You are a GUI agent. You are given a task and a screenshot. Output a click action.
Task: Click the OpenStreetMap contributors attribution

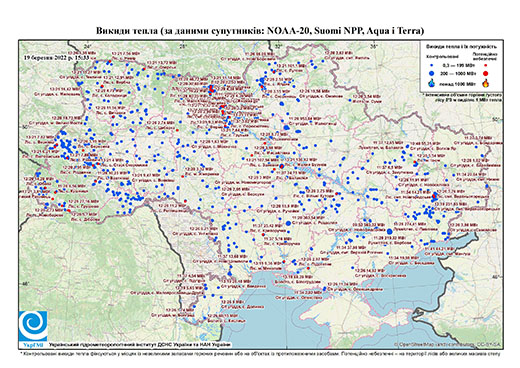[448, 344]
